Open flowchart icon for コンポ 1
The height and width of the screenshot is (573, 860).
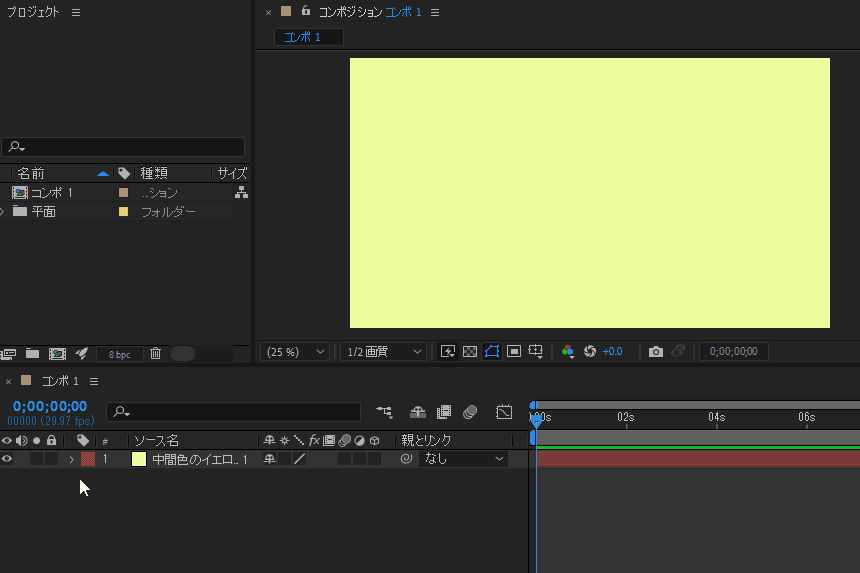tap(241, 192)
